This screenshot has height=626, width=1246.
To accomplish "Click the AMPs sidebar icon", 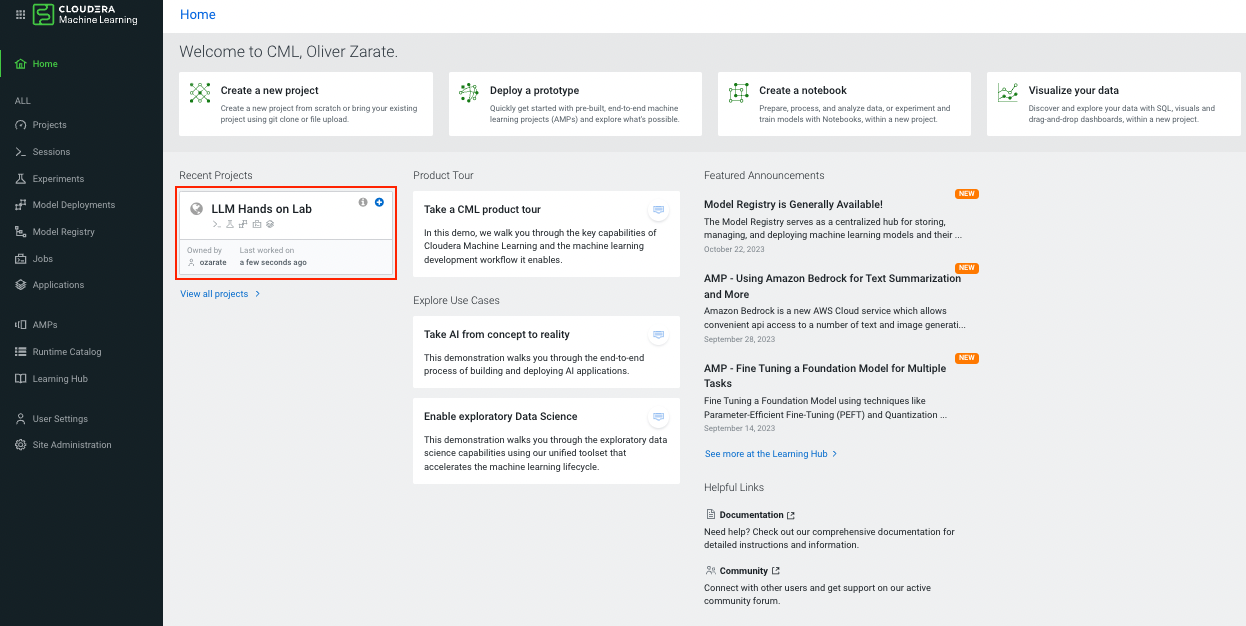I will point(21,325).
